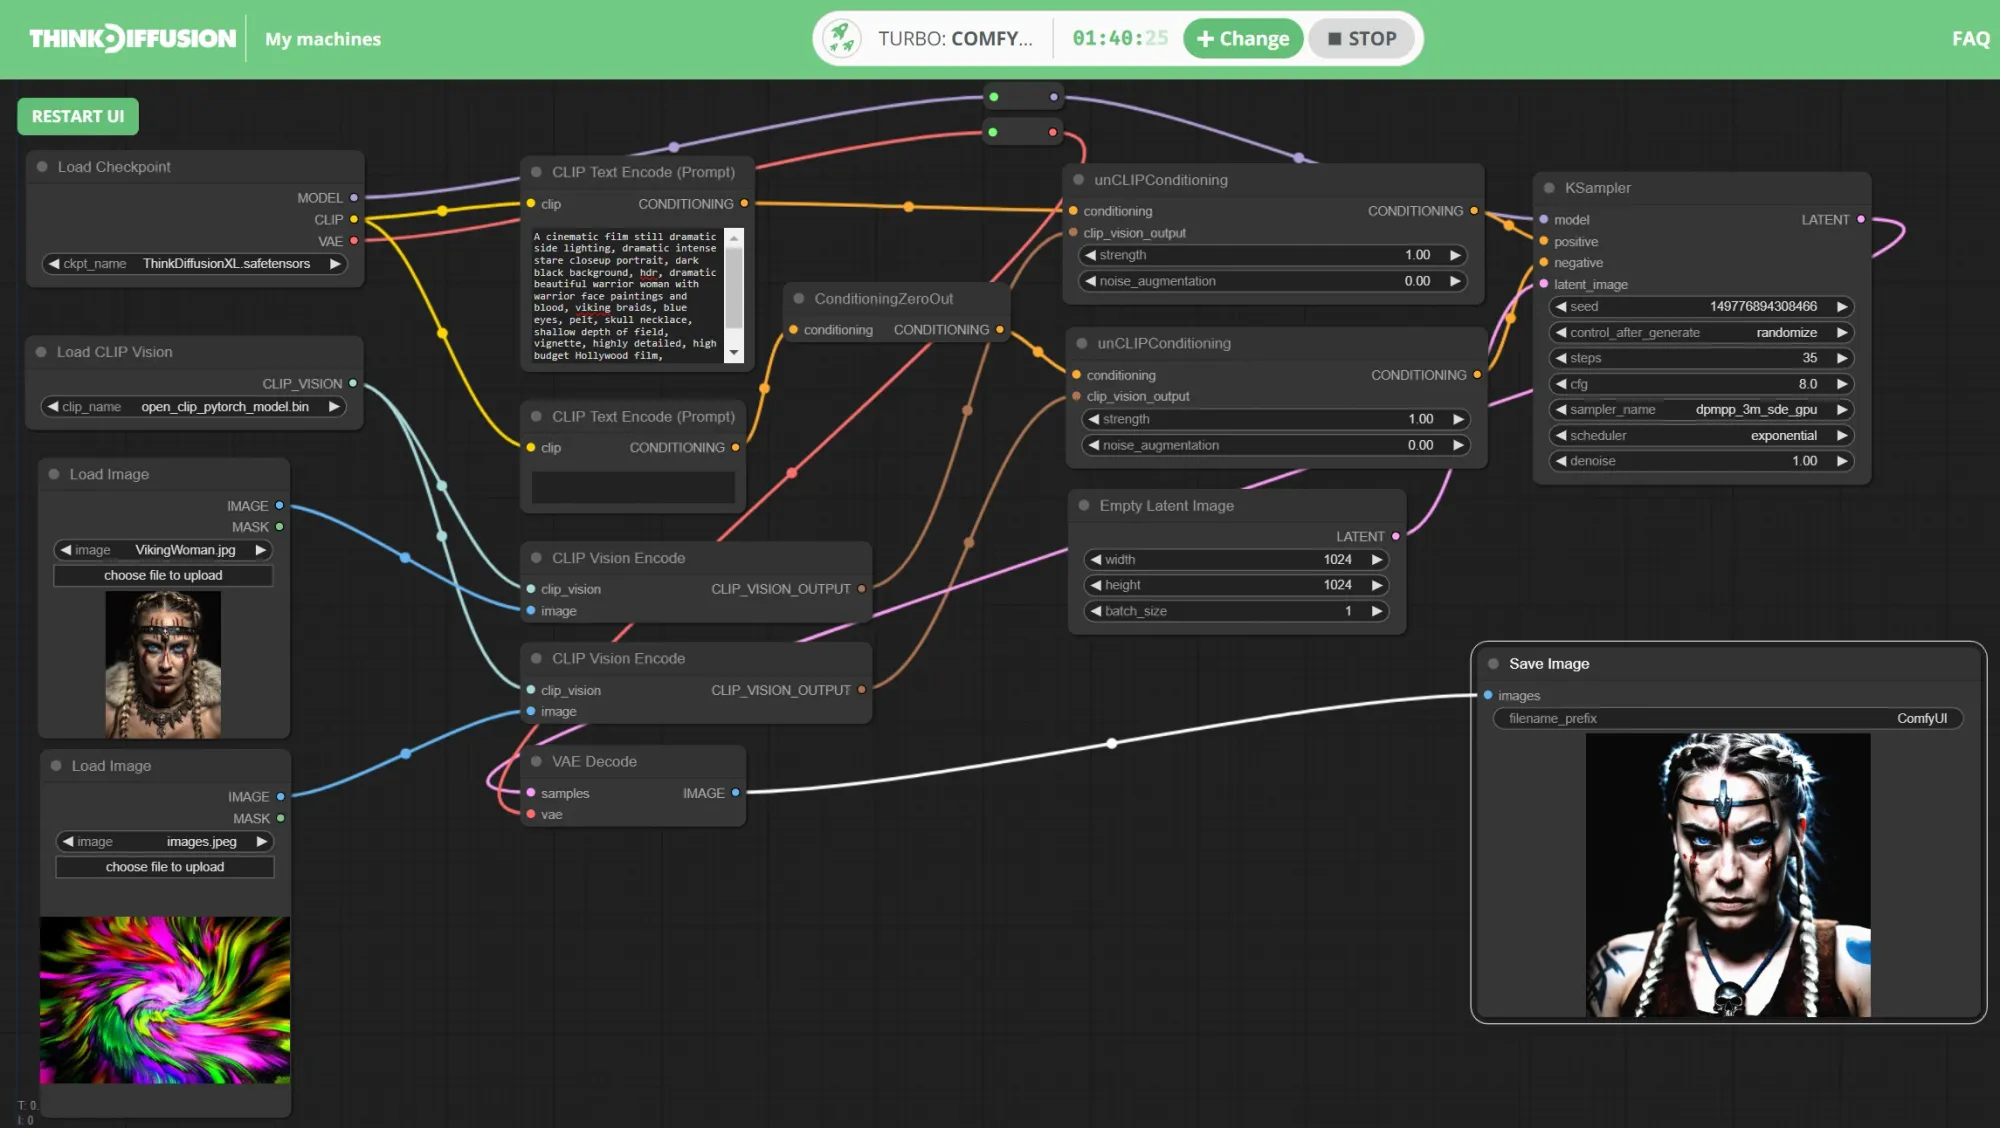Click the + Change machine button

coord(1242,38)
